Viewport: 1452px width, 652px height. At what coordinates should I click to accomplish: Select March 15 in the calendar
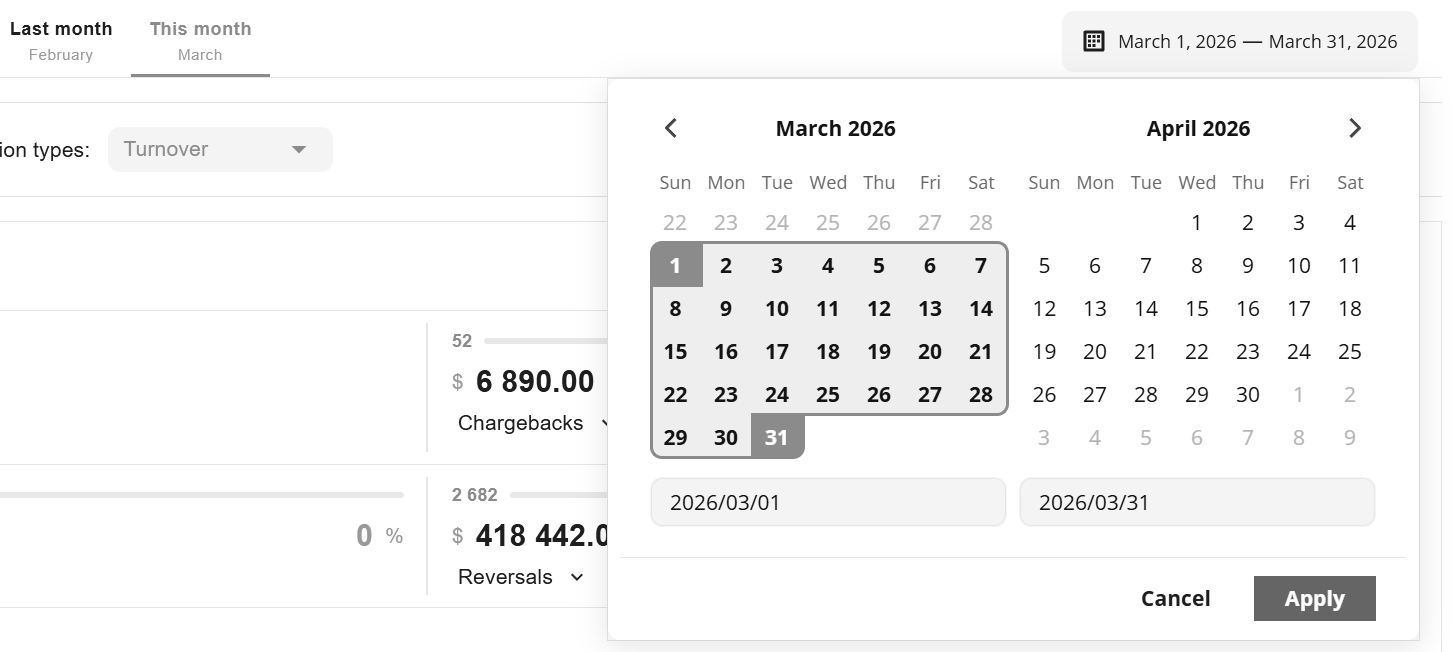(x=675, y=352)
